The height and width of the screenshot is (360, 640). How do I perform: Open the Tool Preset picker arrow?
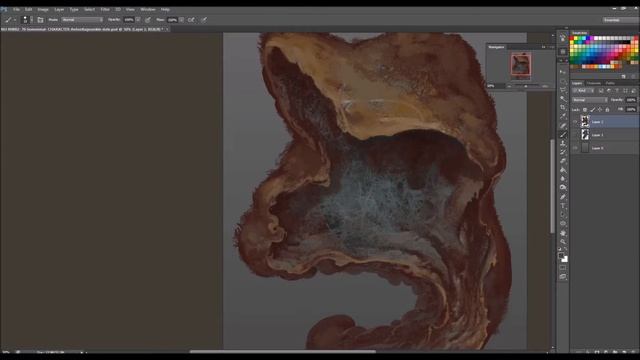click(x=15, y=20)
